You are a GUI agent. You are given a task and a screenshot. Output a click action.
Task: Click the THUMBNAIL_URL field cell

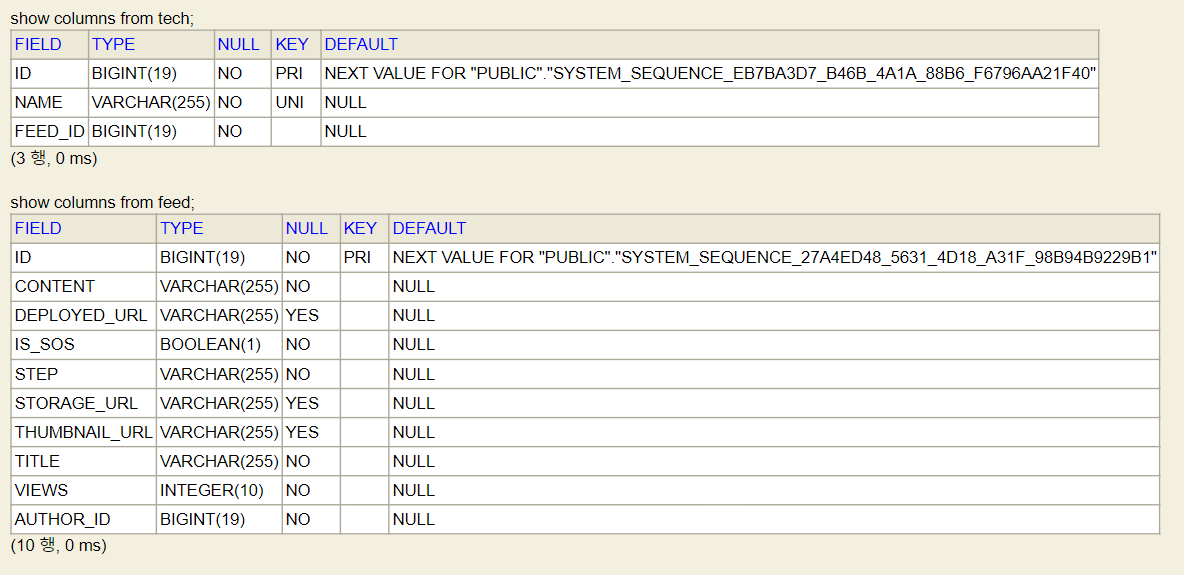tap(83, 432)
